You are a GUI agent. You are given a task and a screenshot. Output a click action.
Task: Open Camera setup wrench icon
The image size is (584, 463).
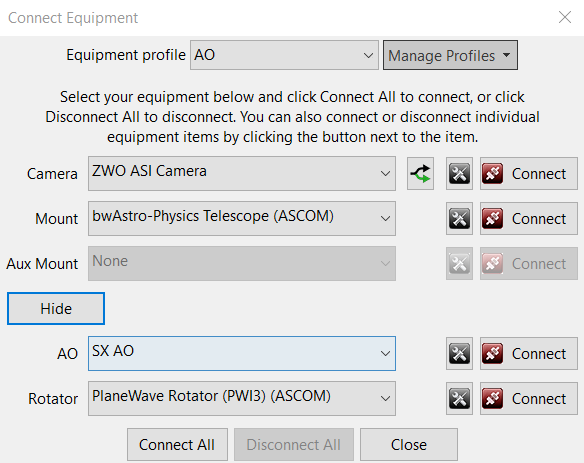coord(459,174)
